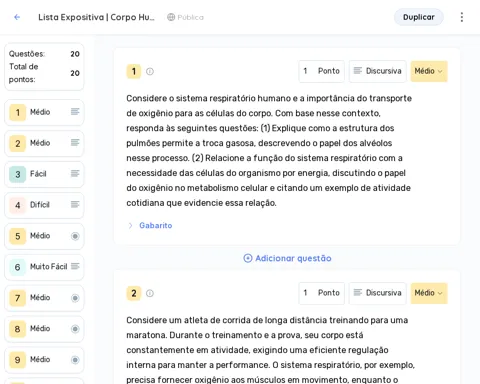Select question 6 Muito Fácil in sidebar

(x=44, y=267)
